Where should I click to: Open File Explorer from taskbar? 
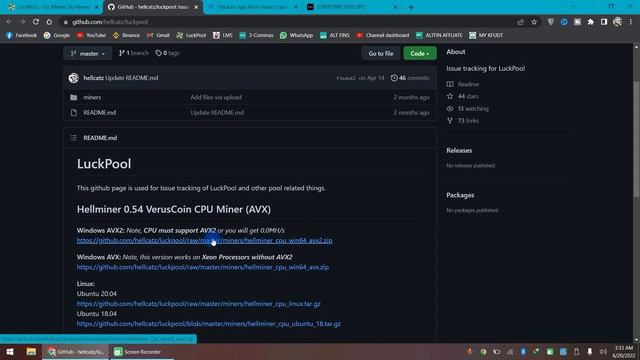31,352
